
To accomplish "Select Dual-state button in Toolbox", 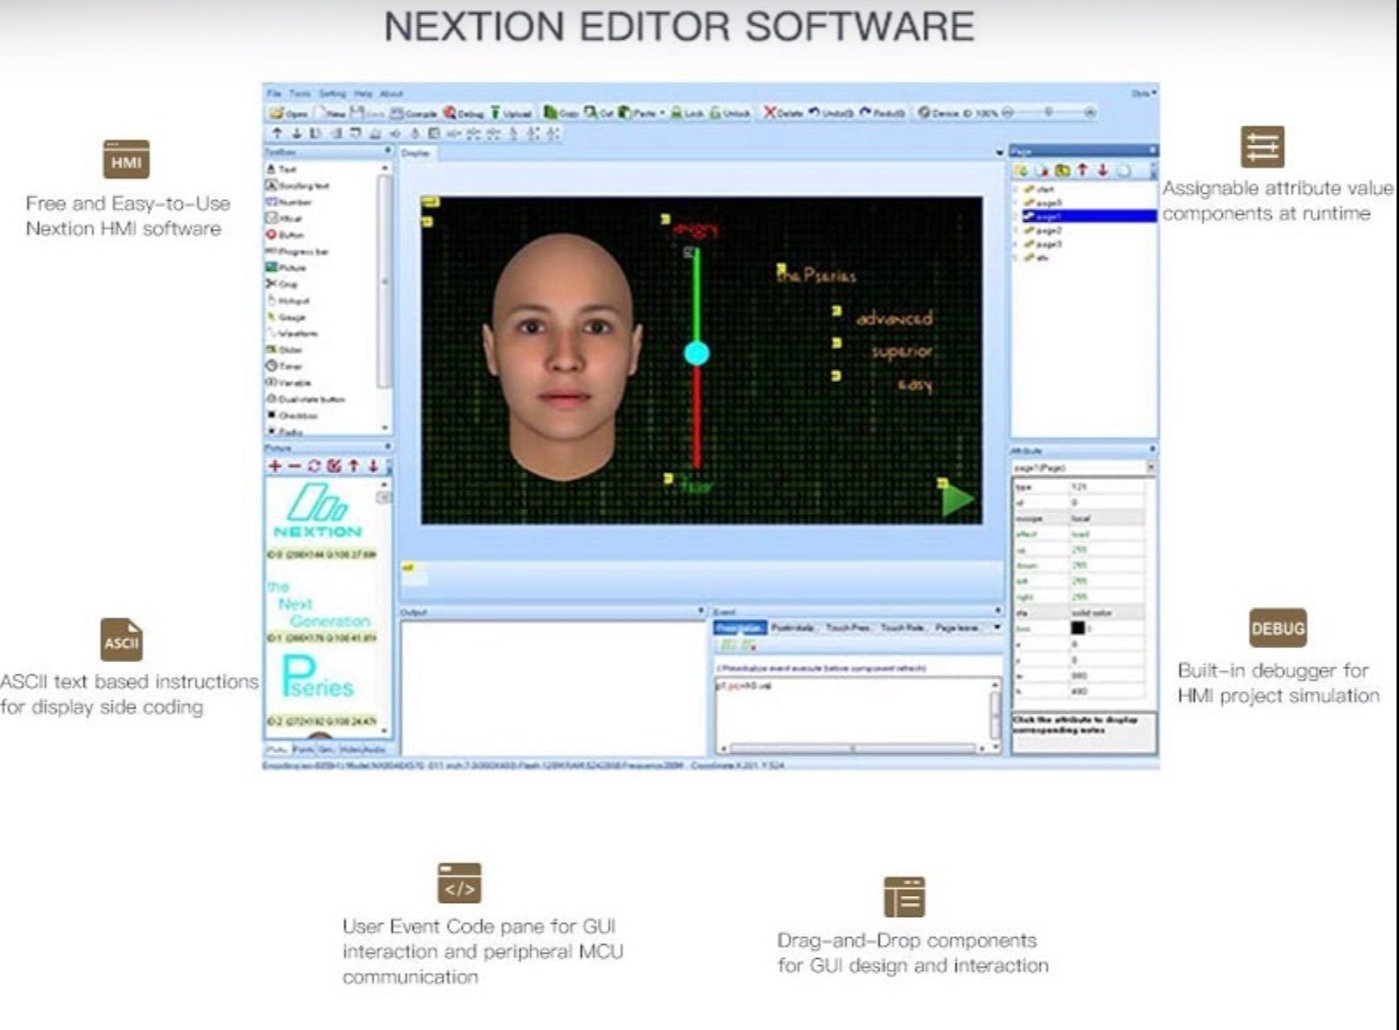I will click(306, 399).
